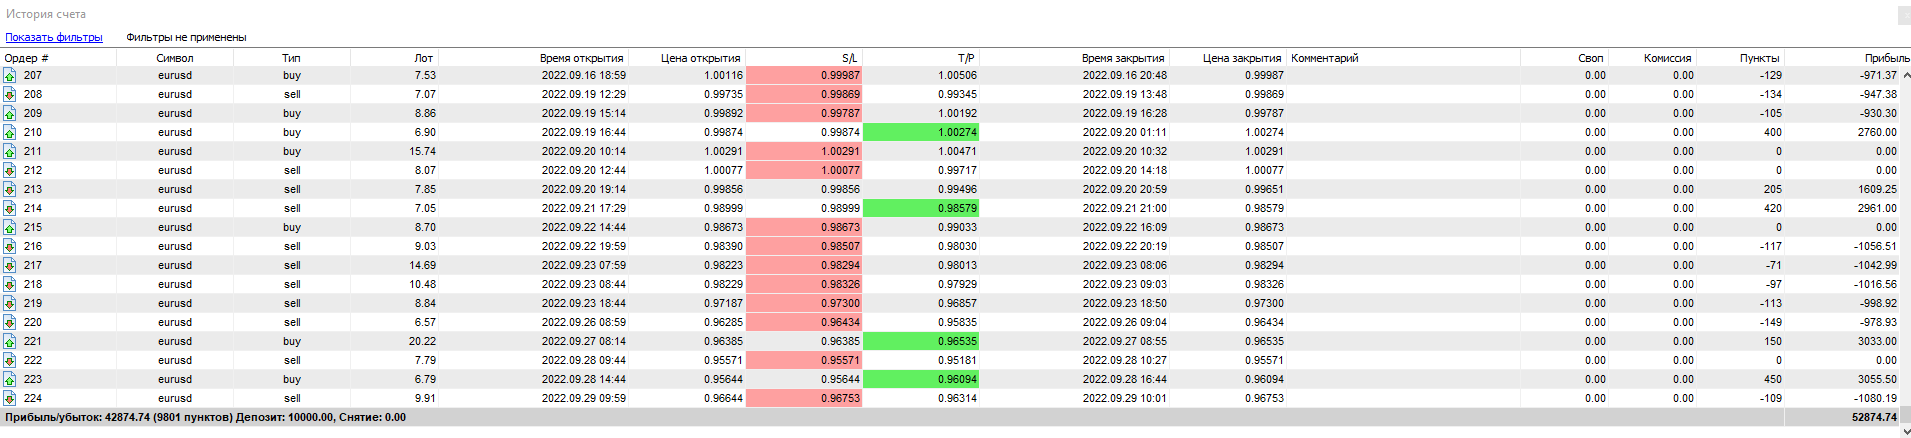Click the scroll down arrow of the table
The image size is (1911, 438).
point(1905,431)
